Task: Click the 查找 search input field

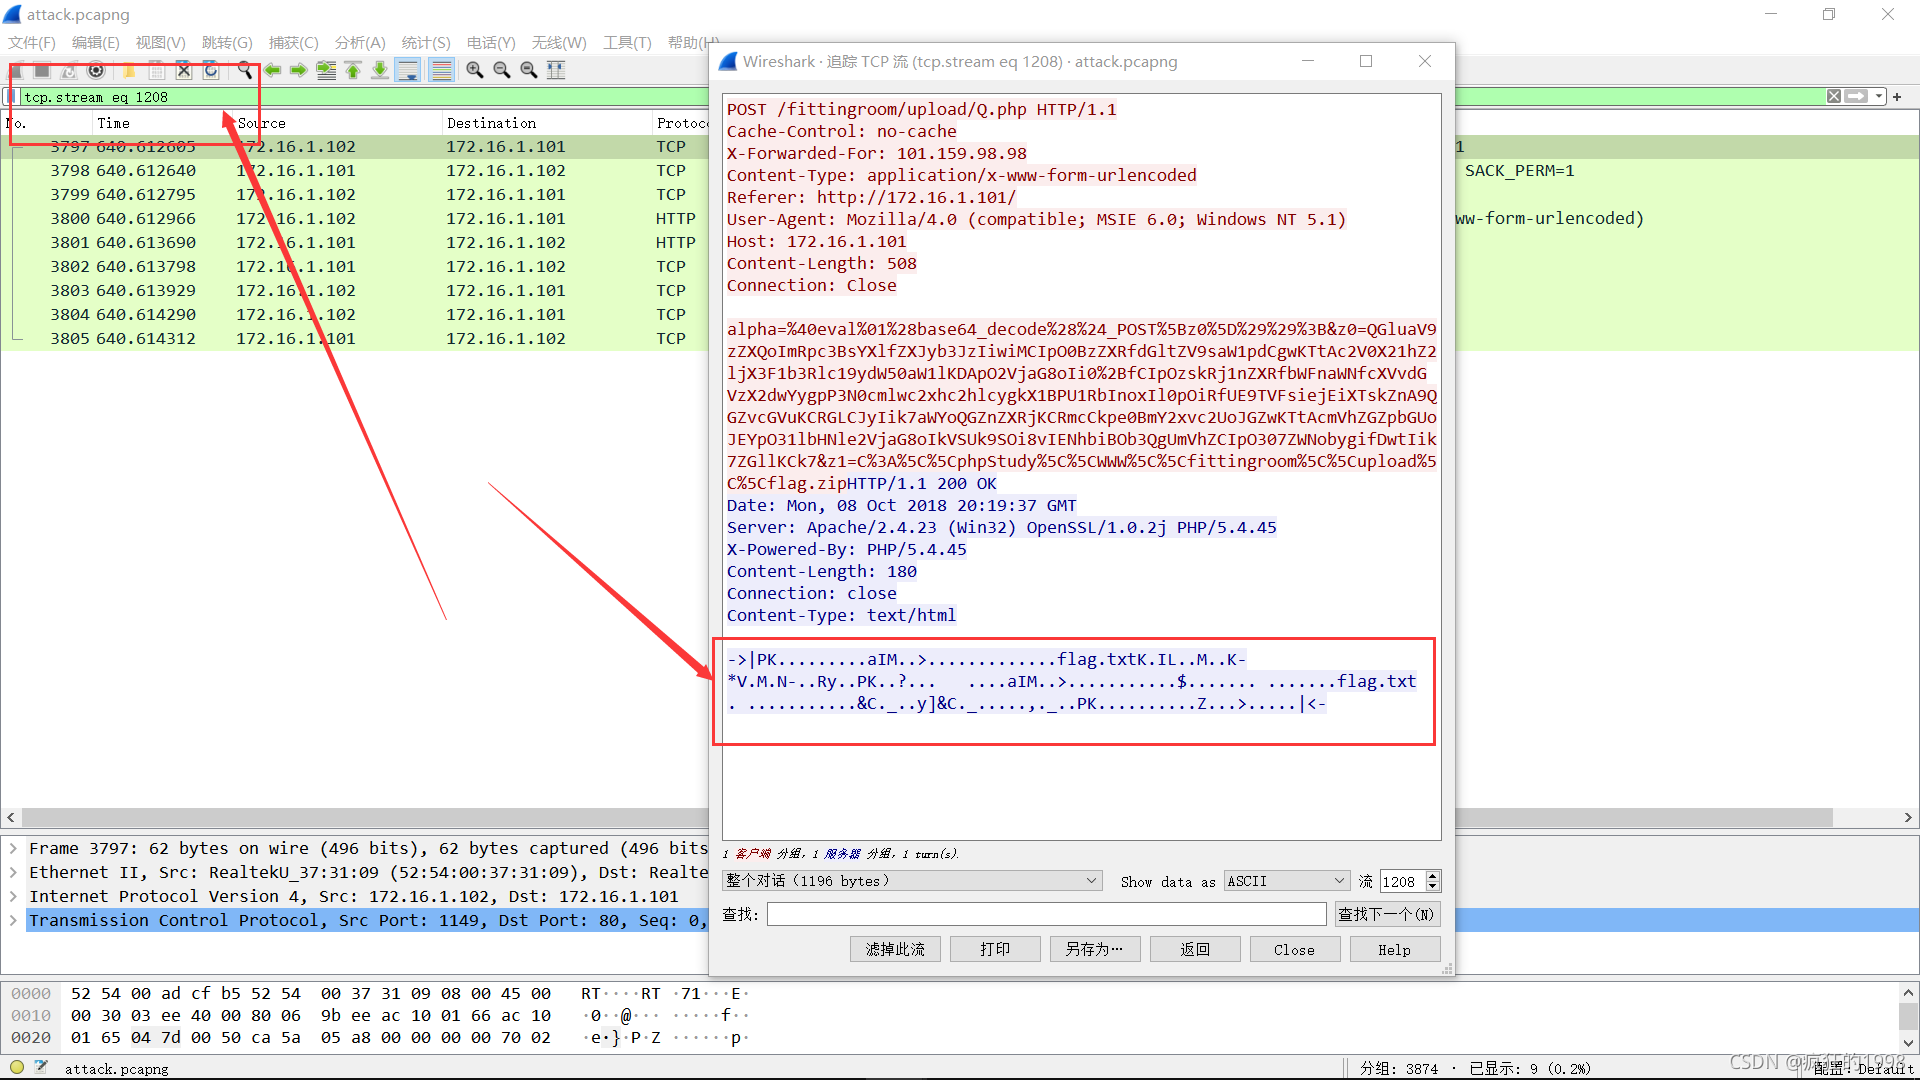Action: [1046, 914]
